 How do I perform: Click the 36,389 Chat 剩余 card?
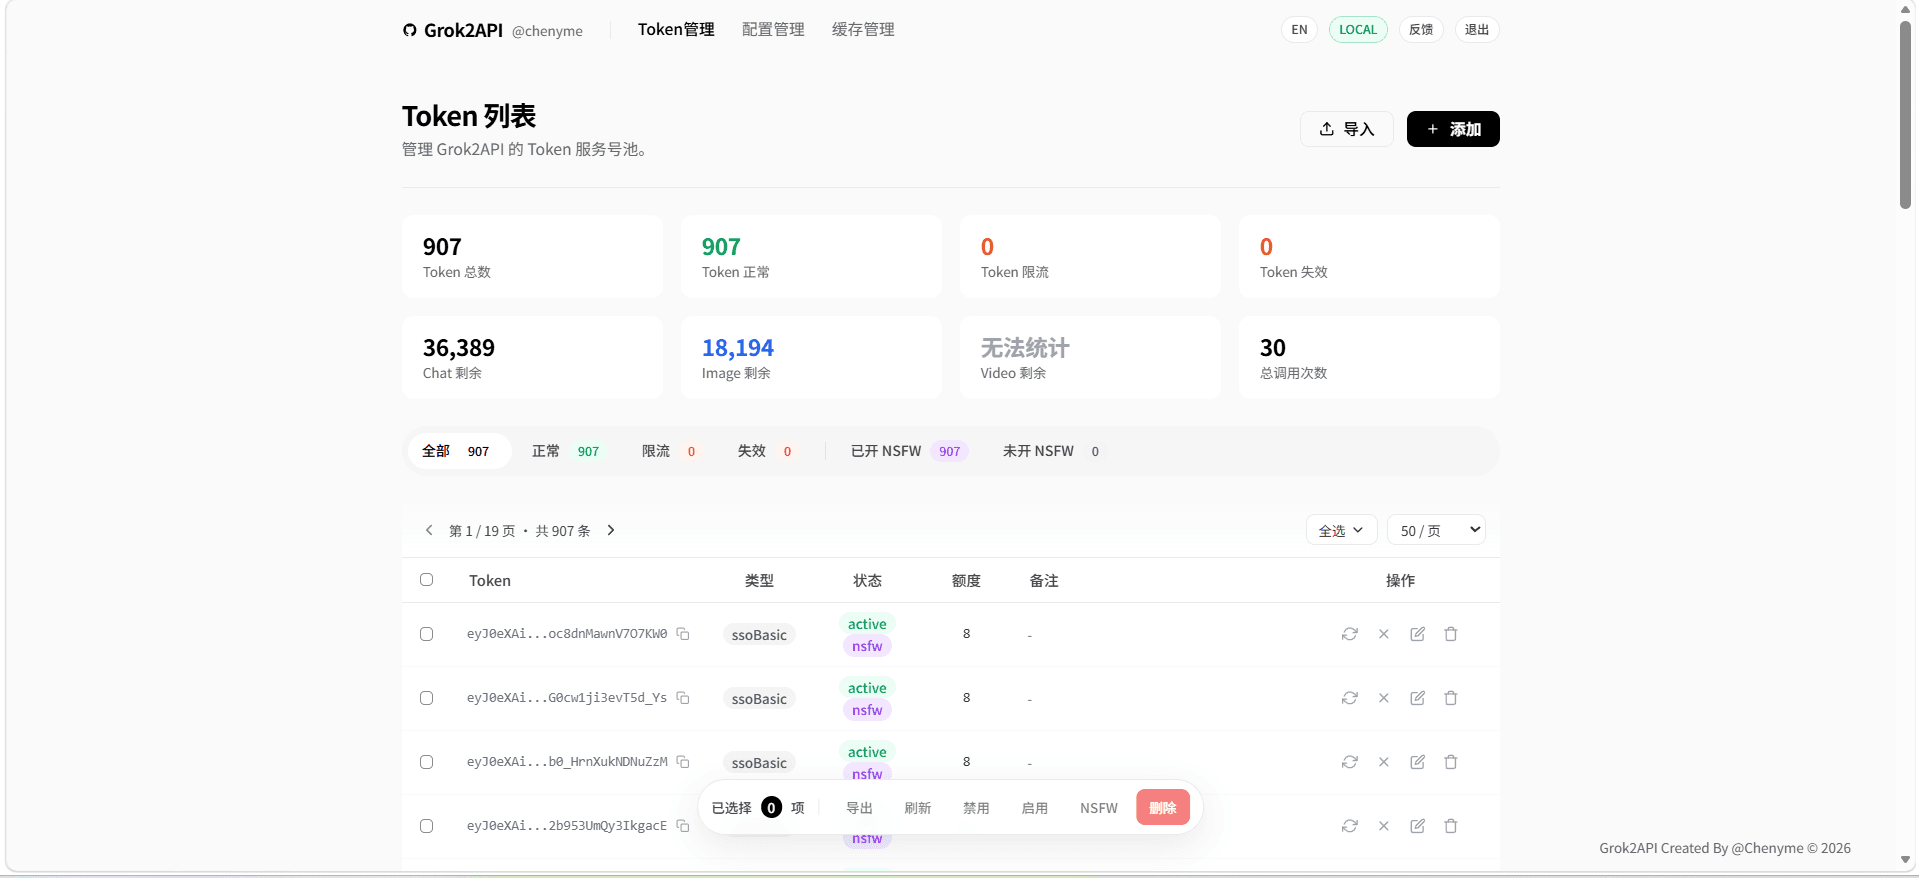pos(532,358)
